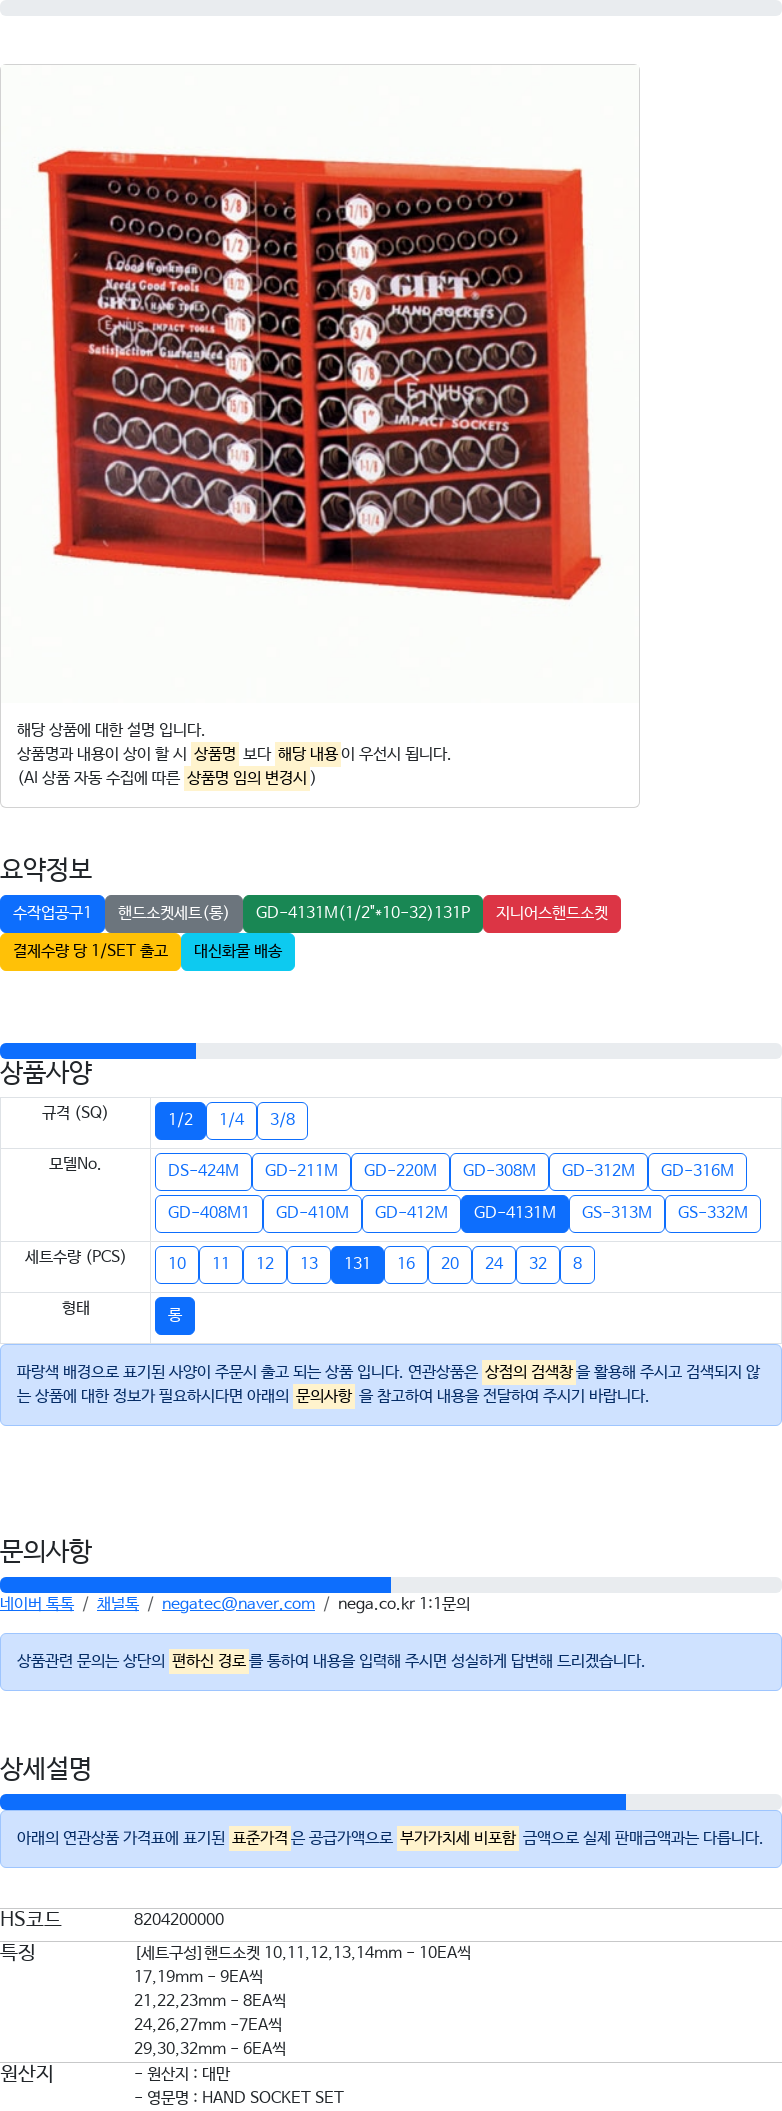Click the 수작업공구1 blue tag
782x2111 pixels.
point(52,914)
